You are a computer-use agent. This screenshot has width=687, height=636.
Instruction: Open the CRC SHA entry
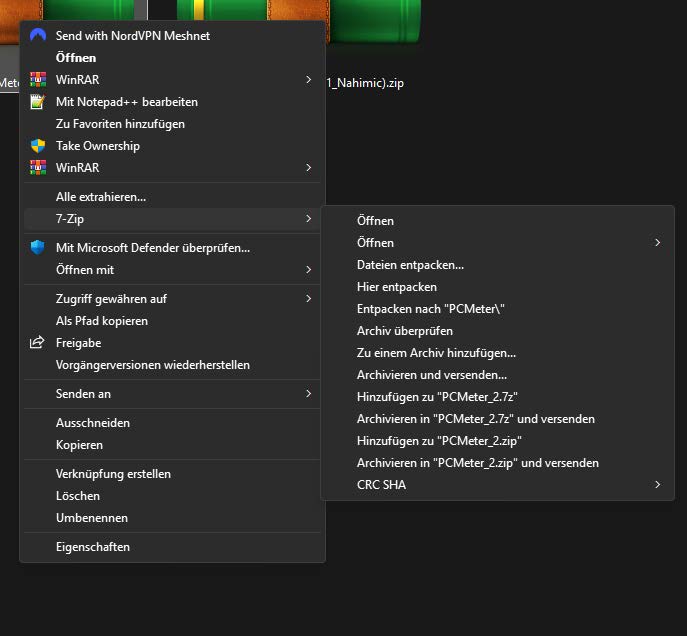click(498, 484)
